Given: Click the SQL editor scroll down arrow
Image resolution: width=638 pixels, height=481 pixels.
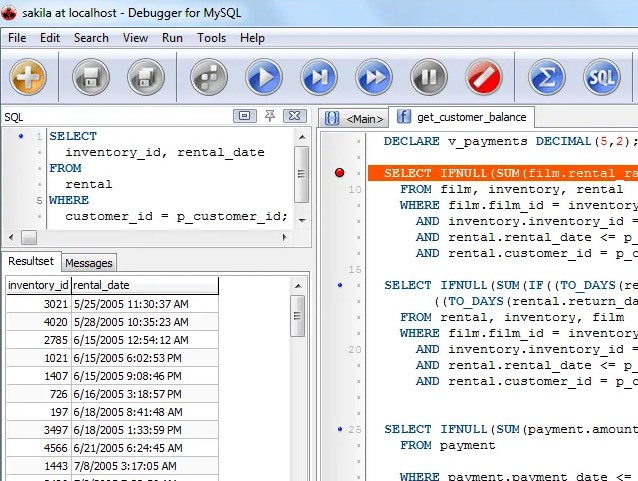Looking at the screenshot, I should coord(302,220).
